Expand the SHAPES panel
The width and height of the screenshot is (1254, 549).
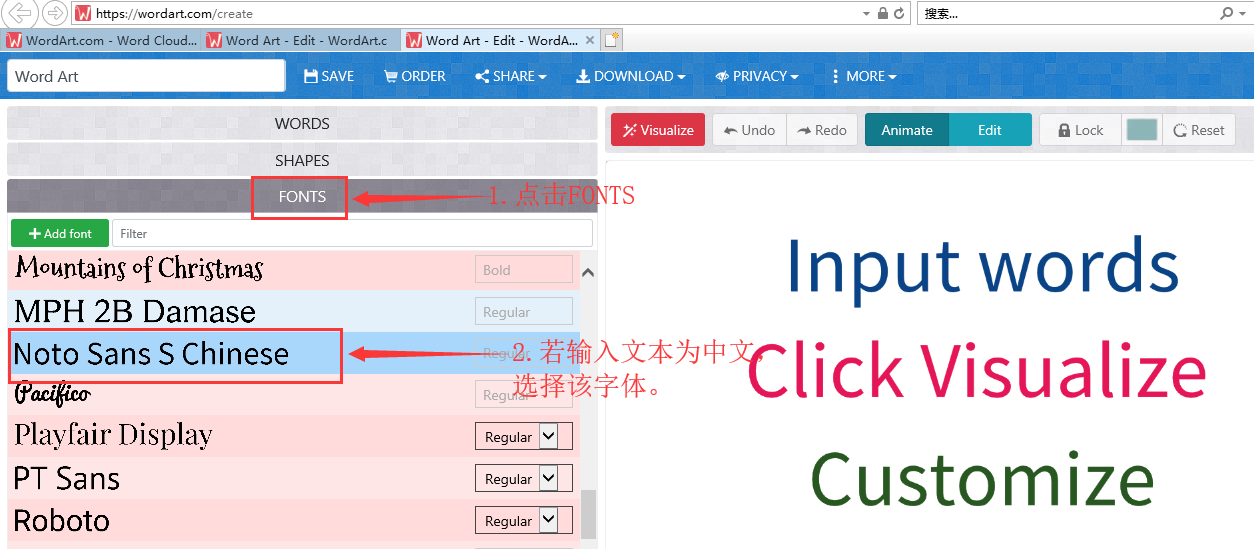coord(302,160)
